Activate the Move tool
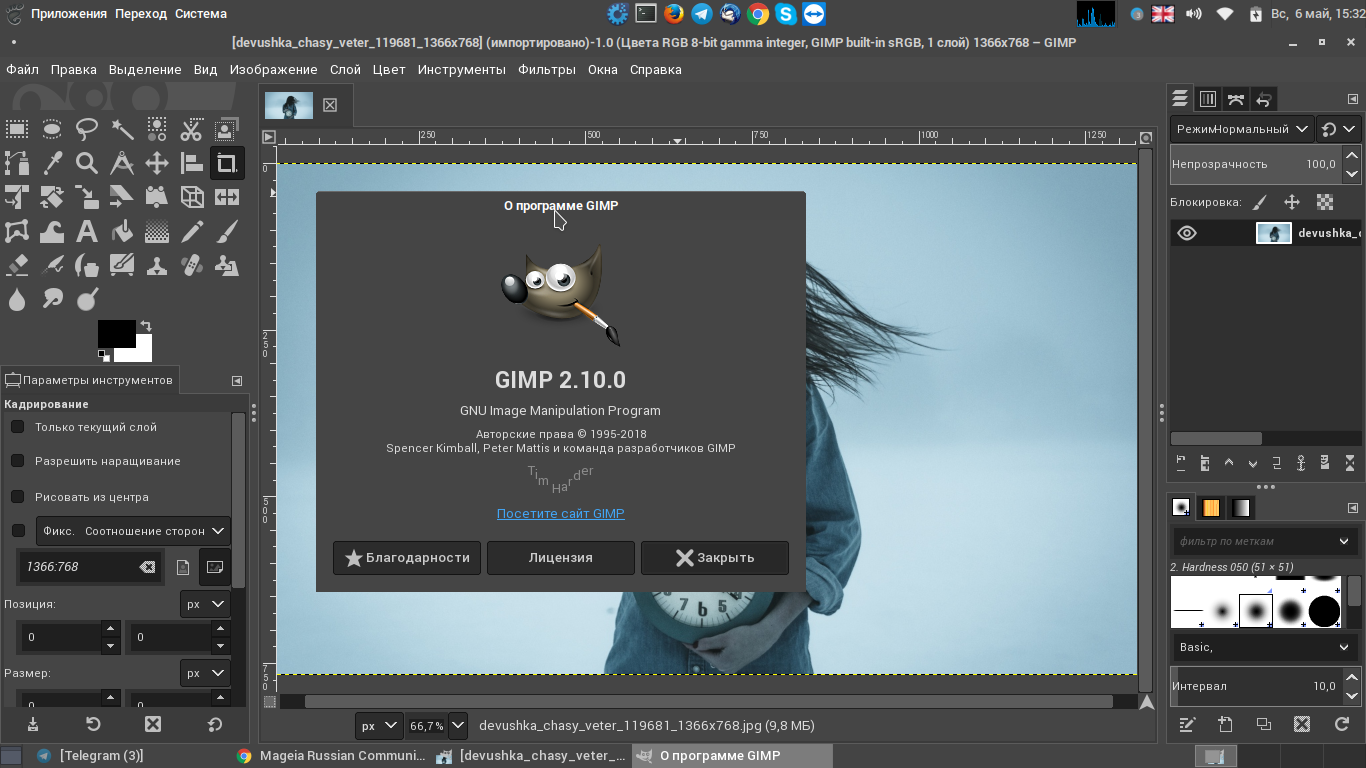Image resolution: width=1366 pixels, height=768 pixels. pos(157,164)
